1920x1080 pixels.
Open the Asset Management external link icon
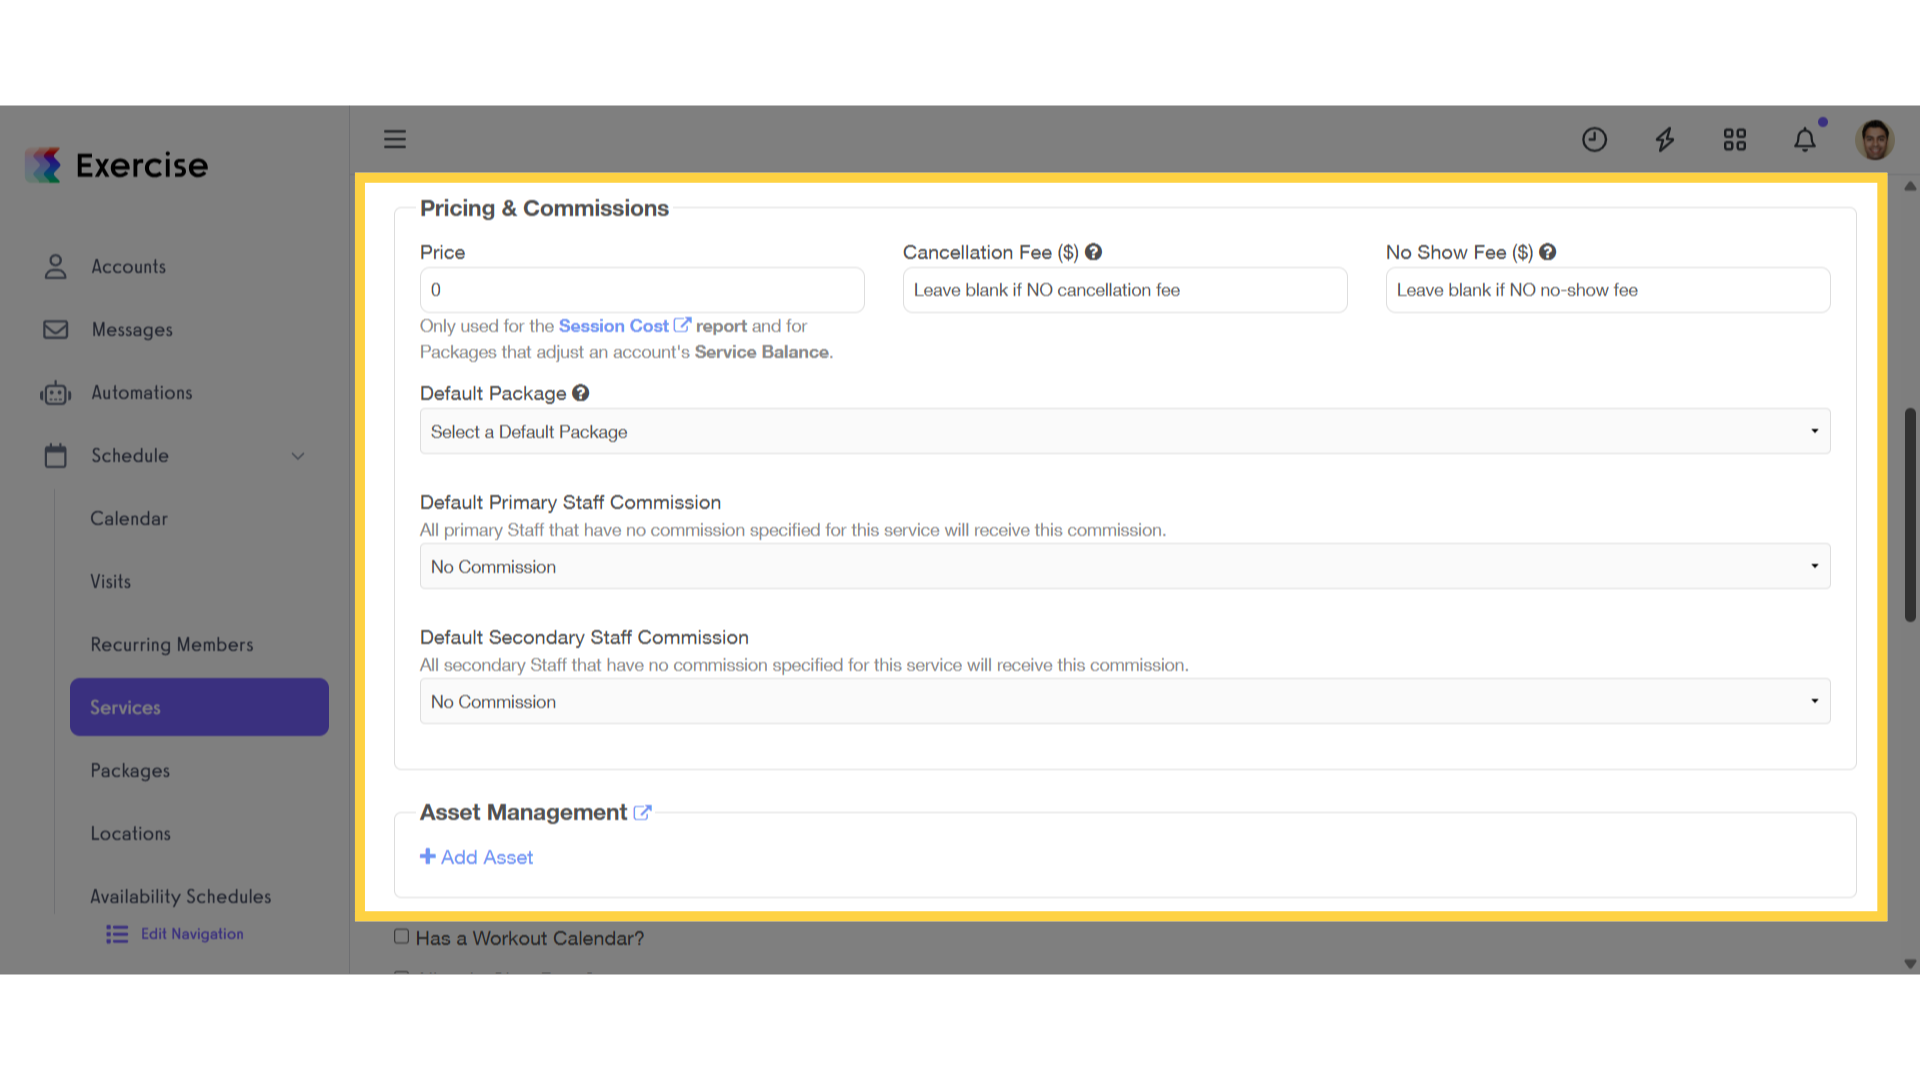point(643,812)
